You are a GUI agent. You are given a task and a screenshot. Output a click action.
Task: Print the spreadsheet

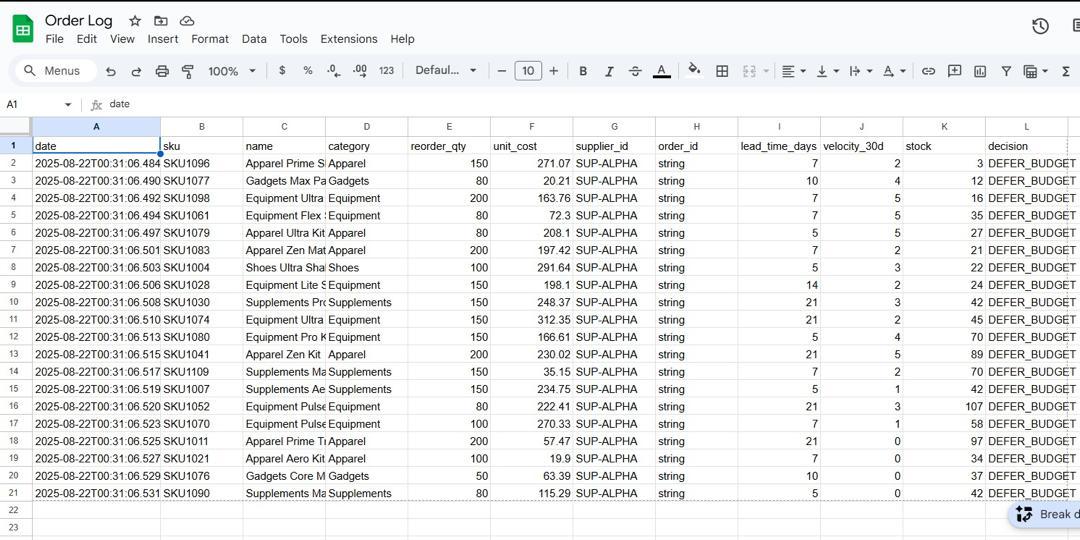162,71
